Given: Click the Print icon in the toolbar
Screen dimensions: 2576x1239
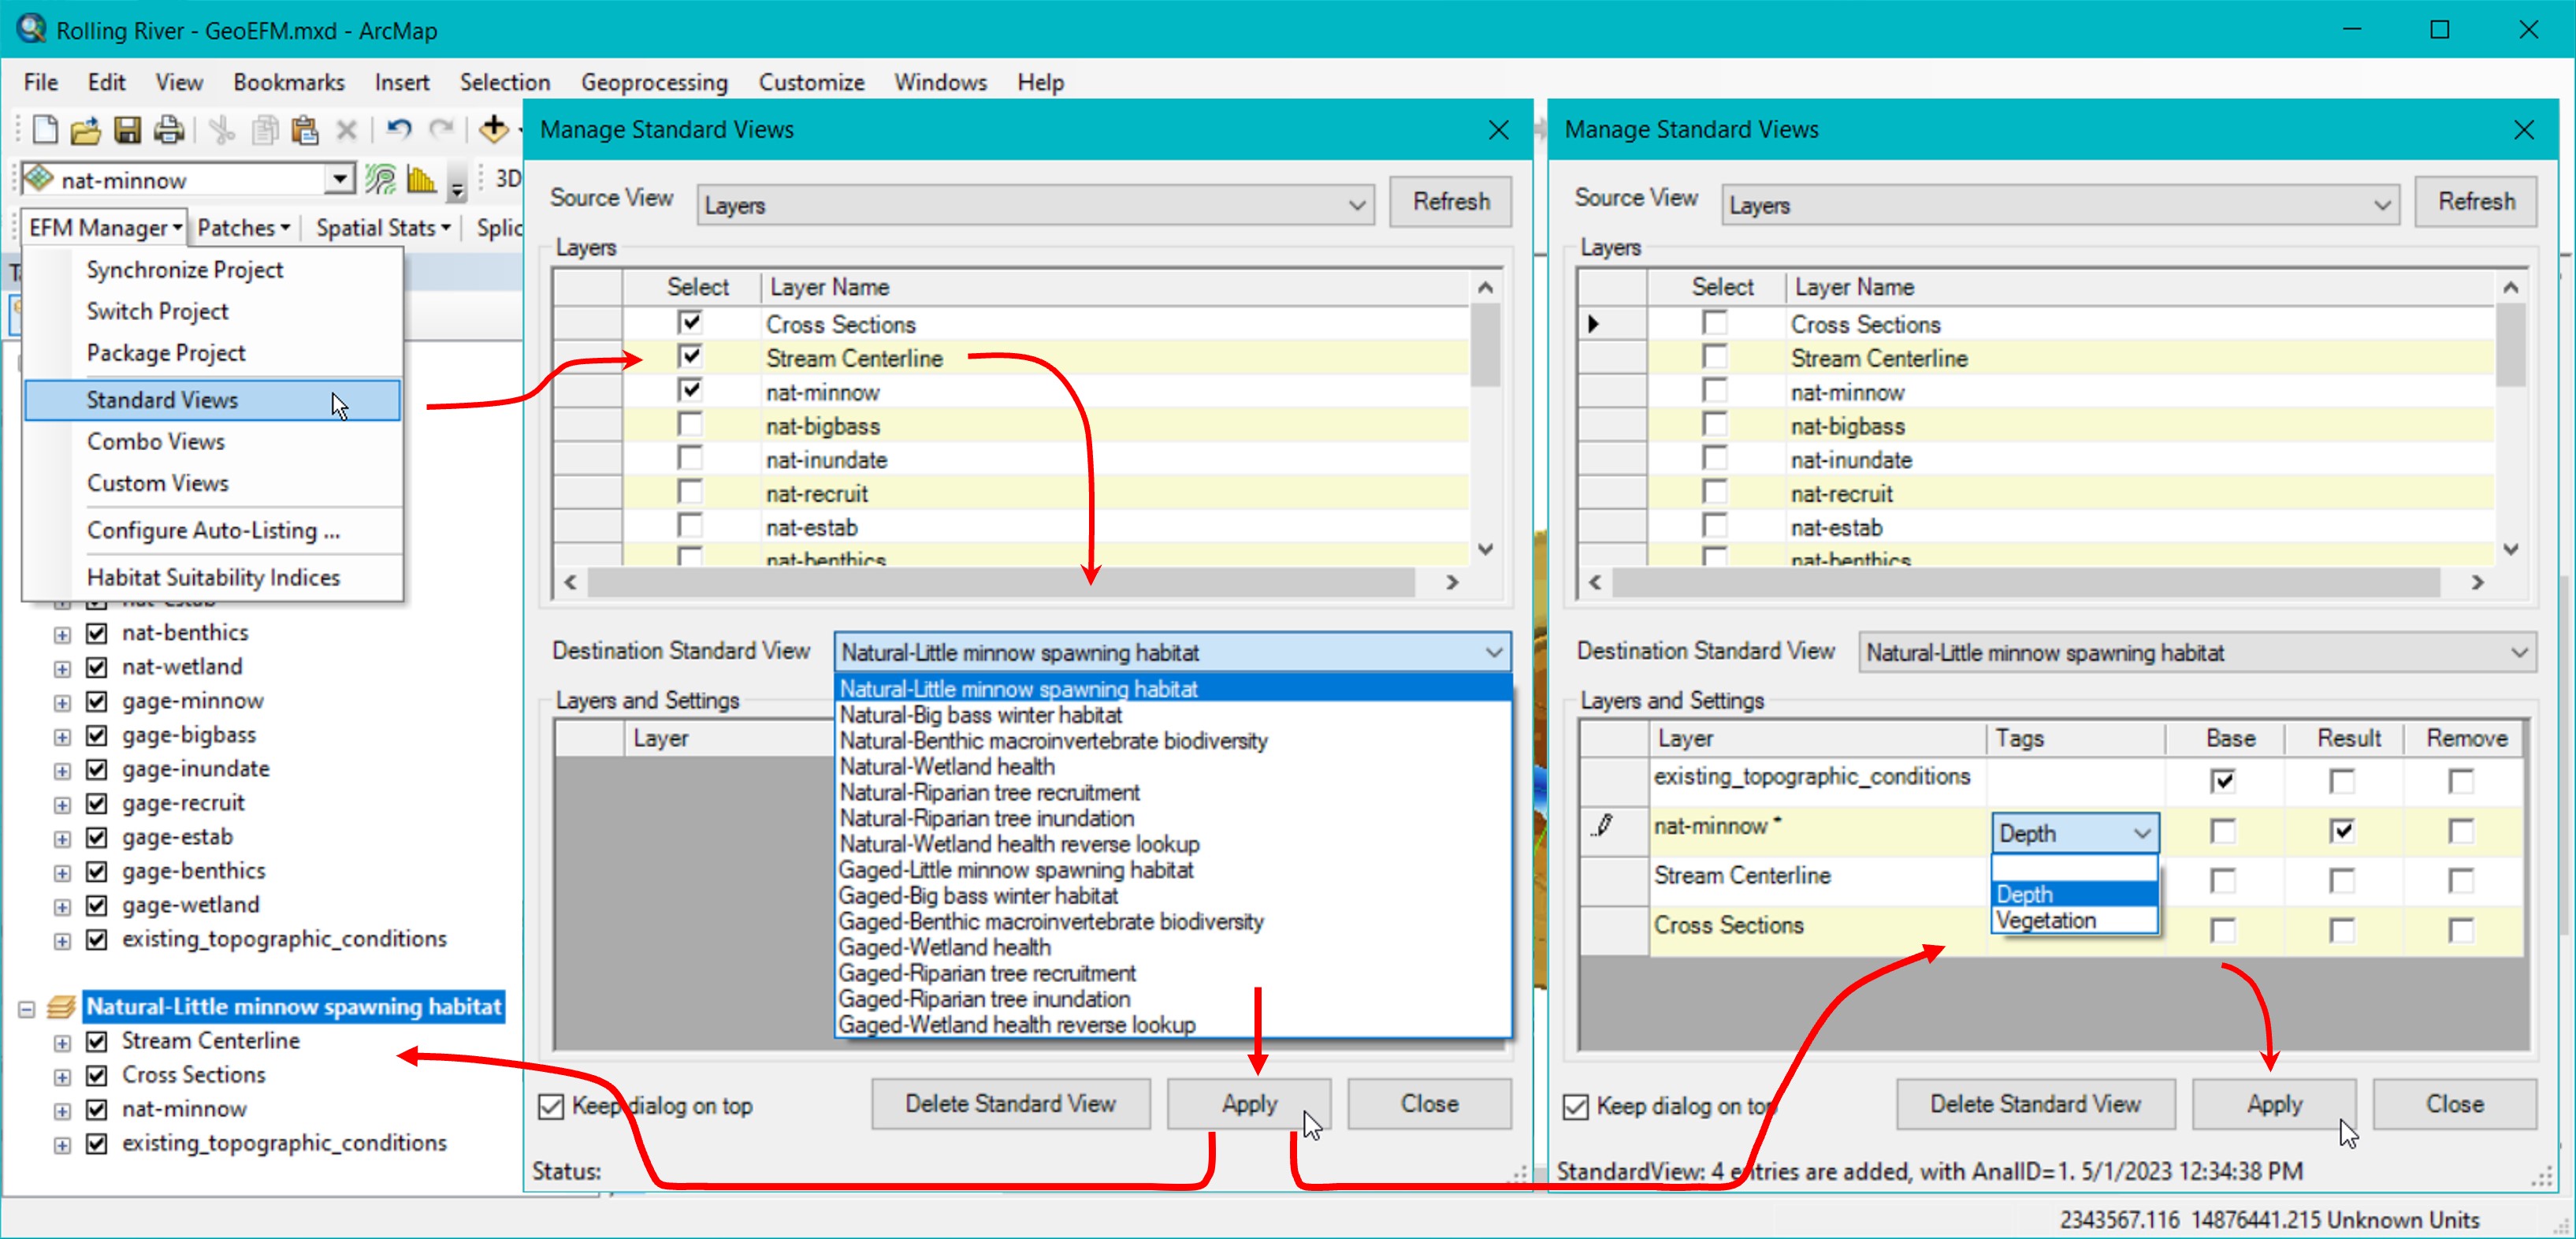Looking at the screenshot, I should point(168,130).
